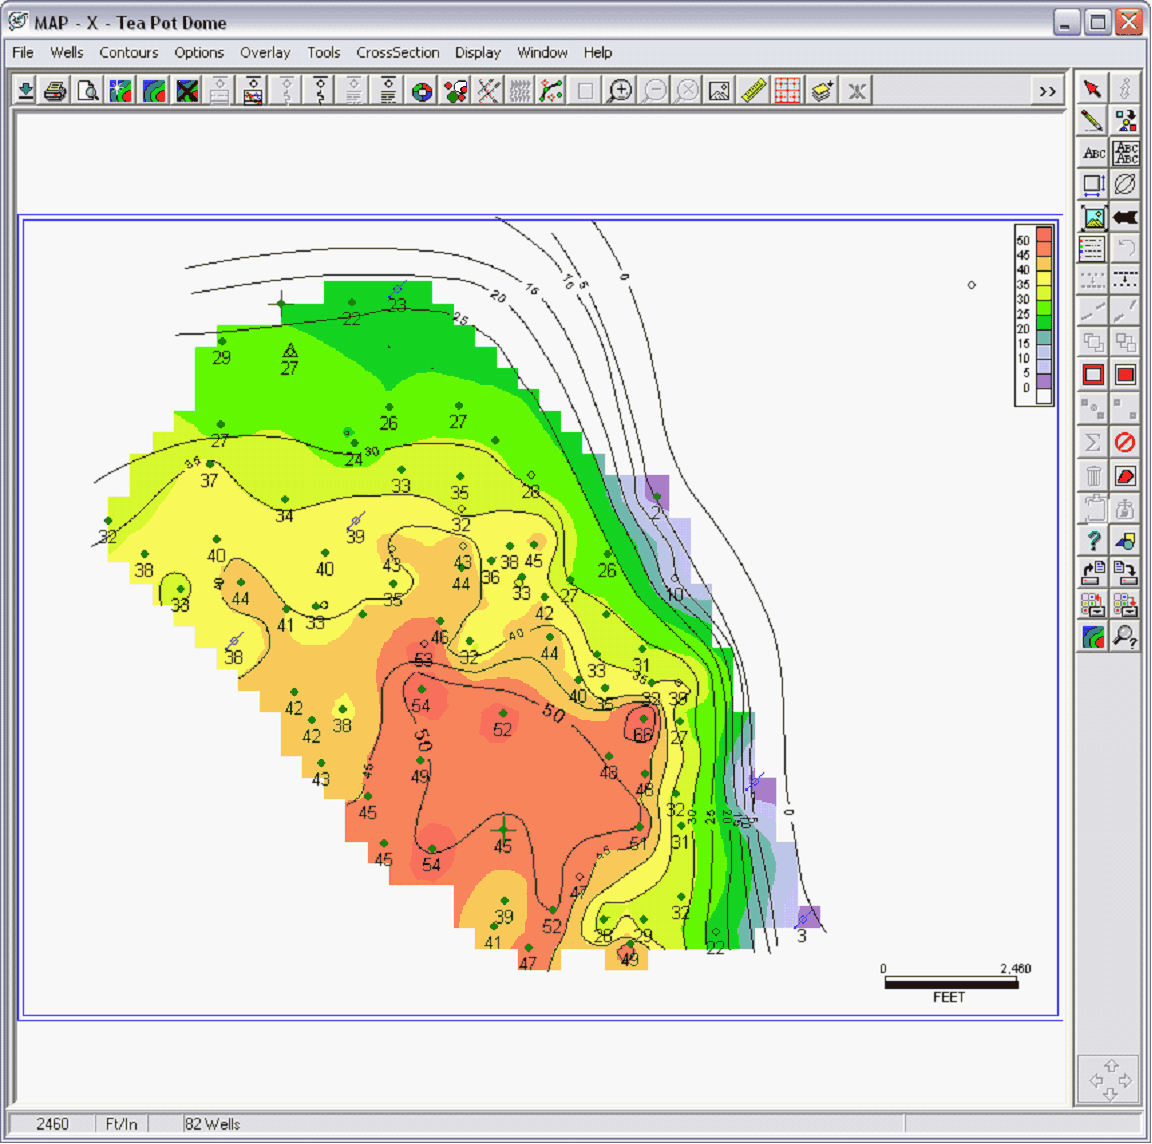This screenshot has height=1144, width=1152.
Task: Choose the pencil drawing tool
Action: [x=1092, y=121]
